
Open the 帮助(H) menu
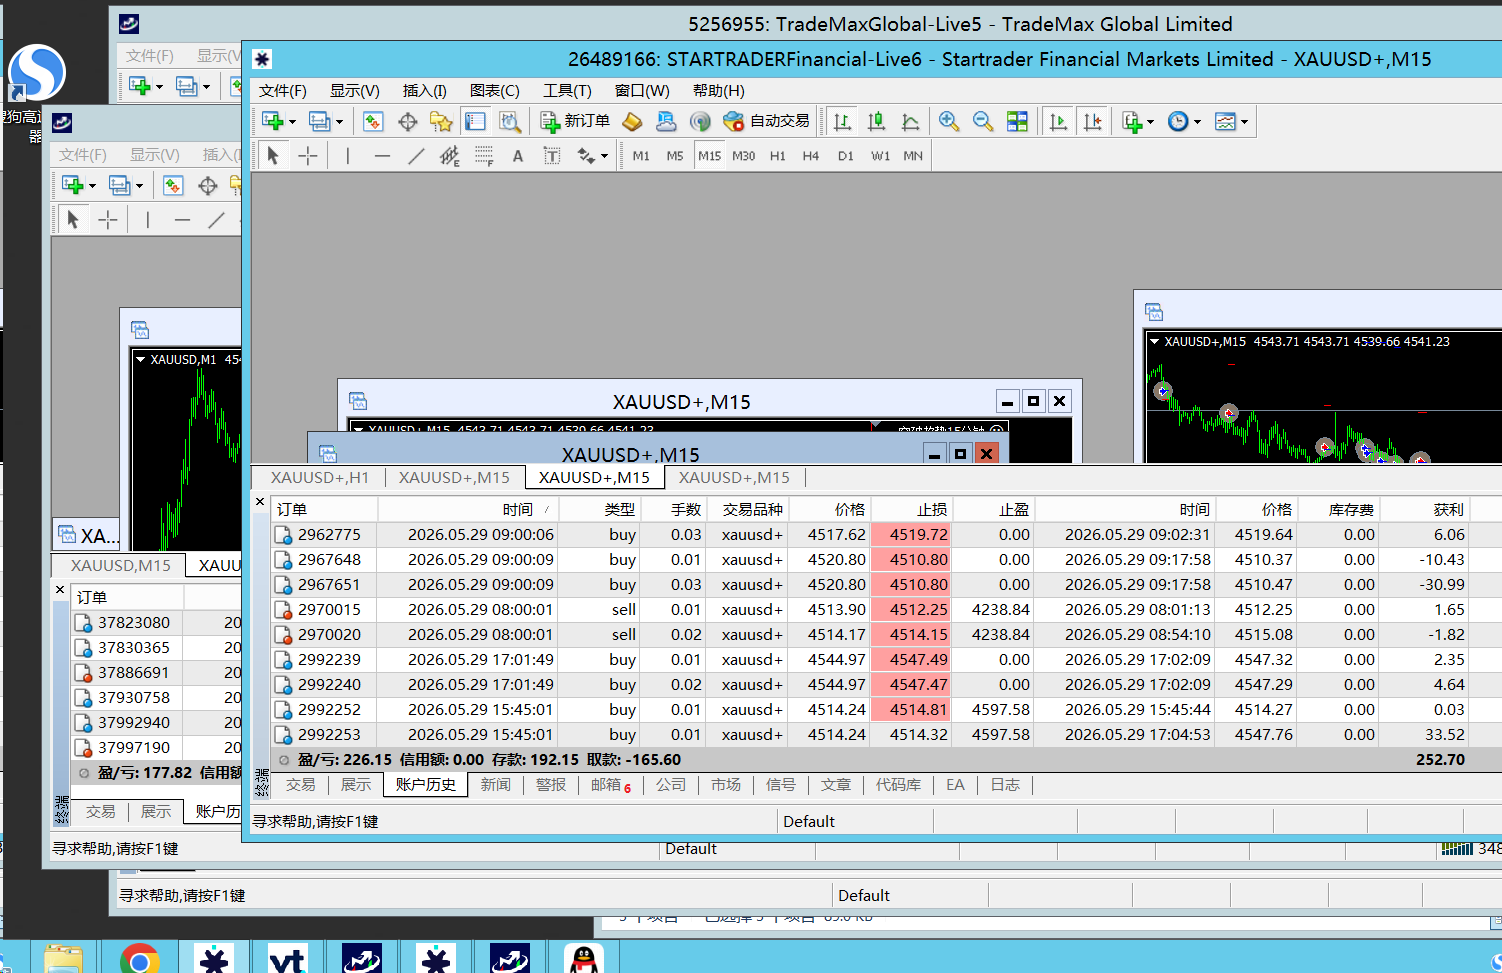point(718,91)
